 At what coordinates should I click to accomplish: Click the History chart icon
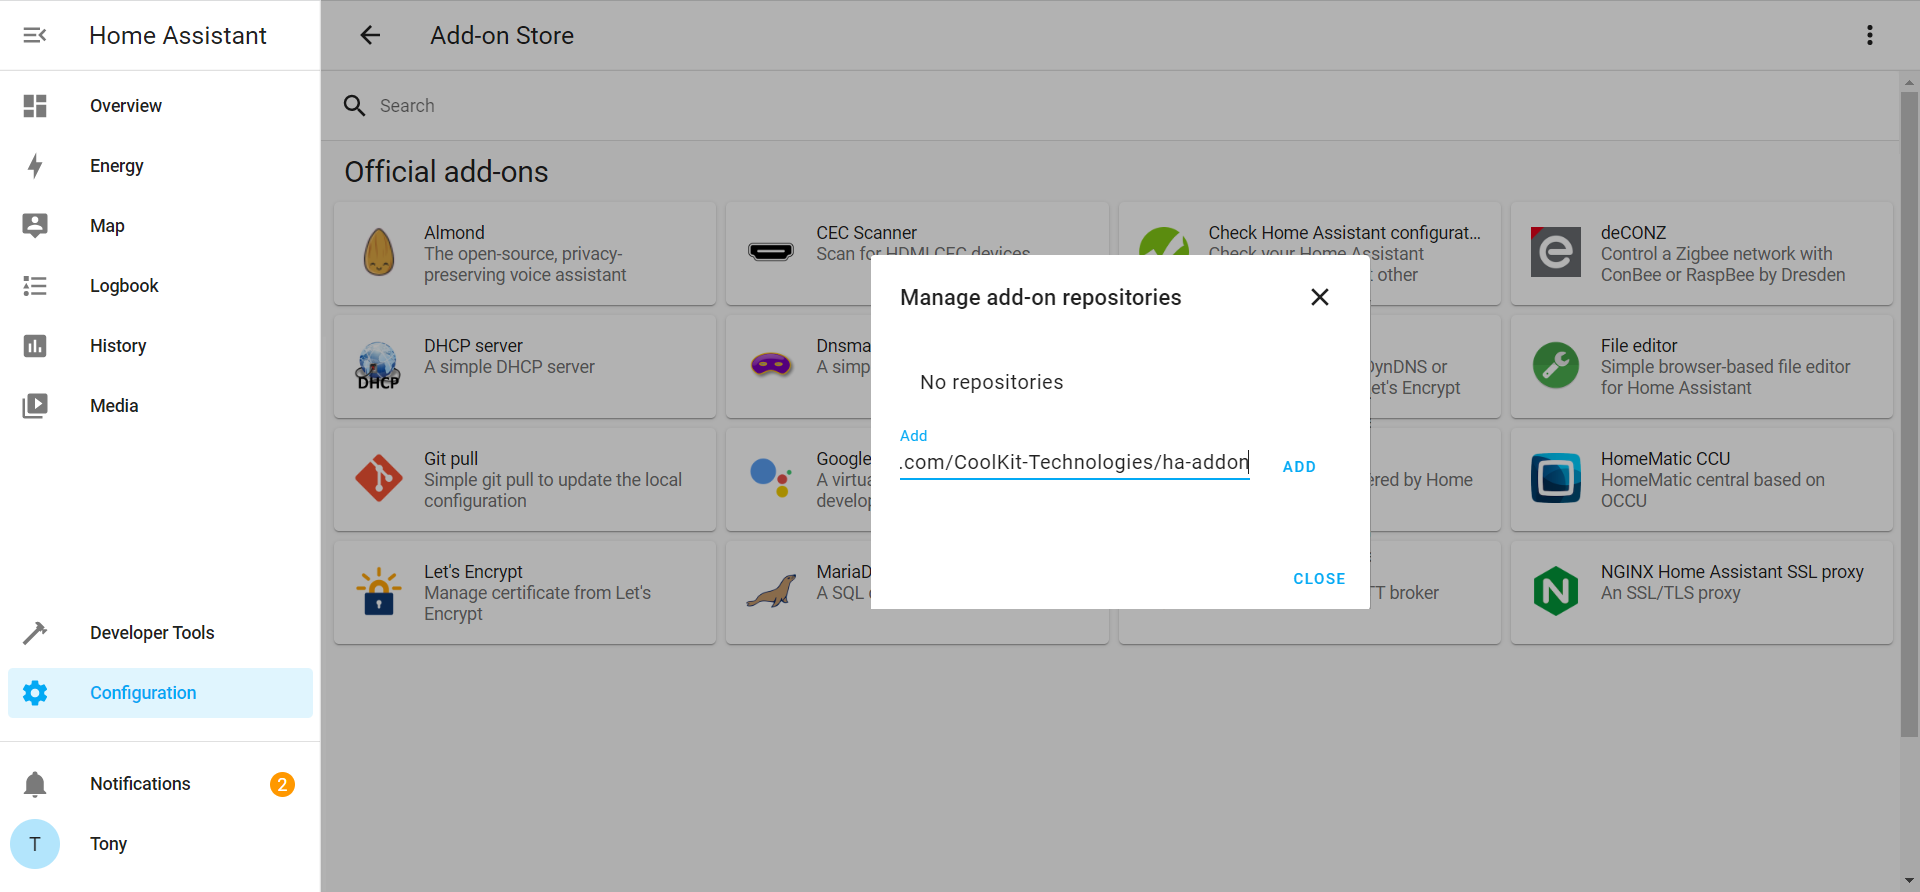tap(35, 346)
